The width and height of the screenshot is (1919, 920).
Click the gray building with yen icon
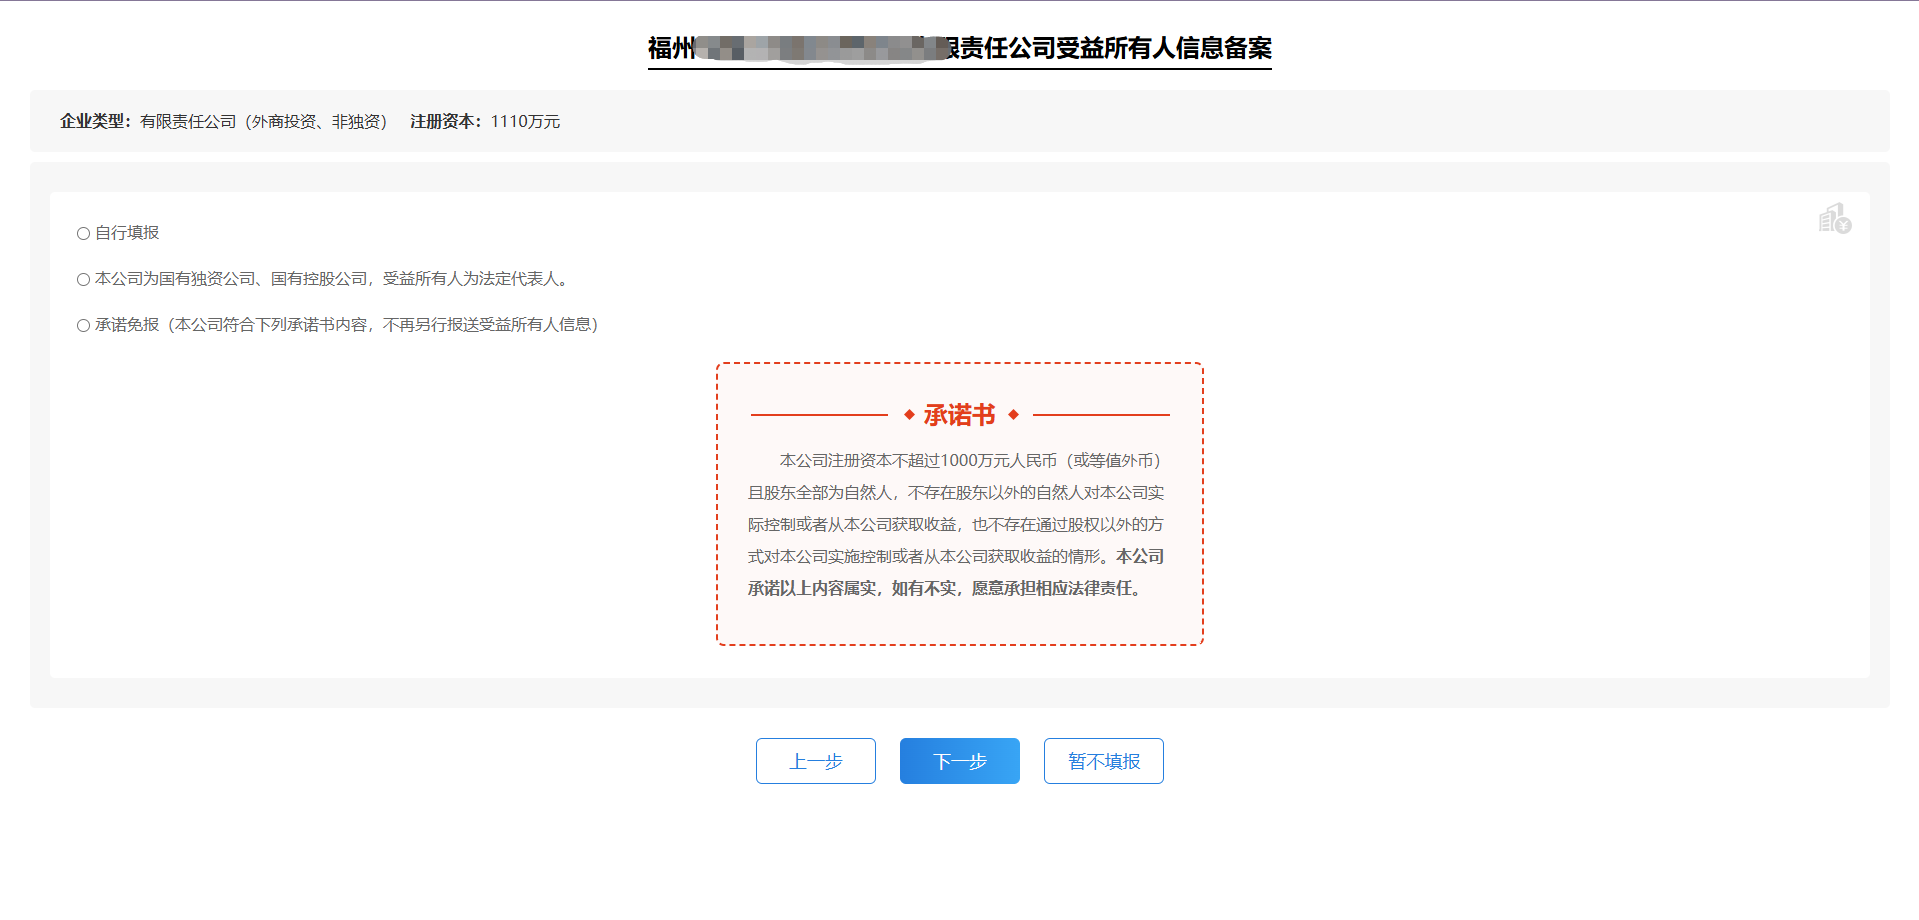click(x=1834, y=219)
